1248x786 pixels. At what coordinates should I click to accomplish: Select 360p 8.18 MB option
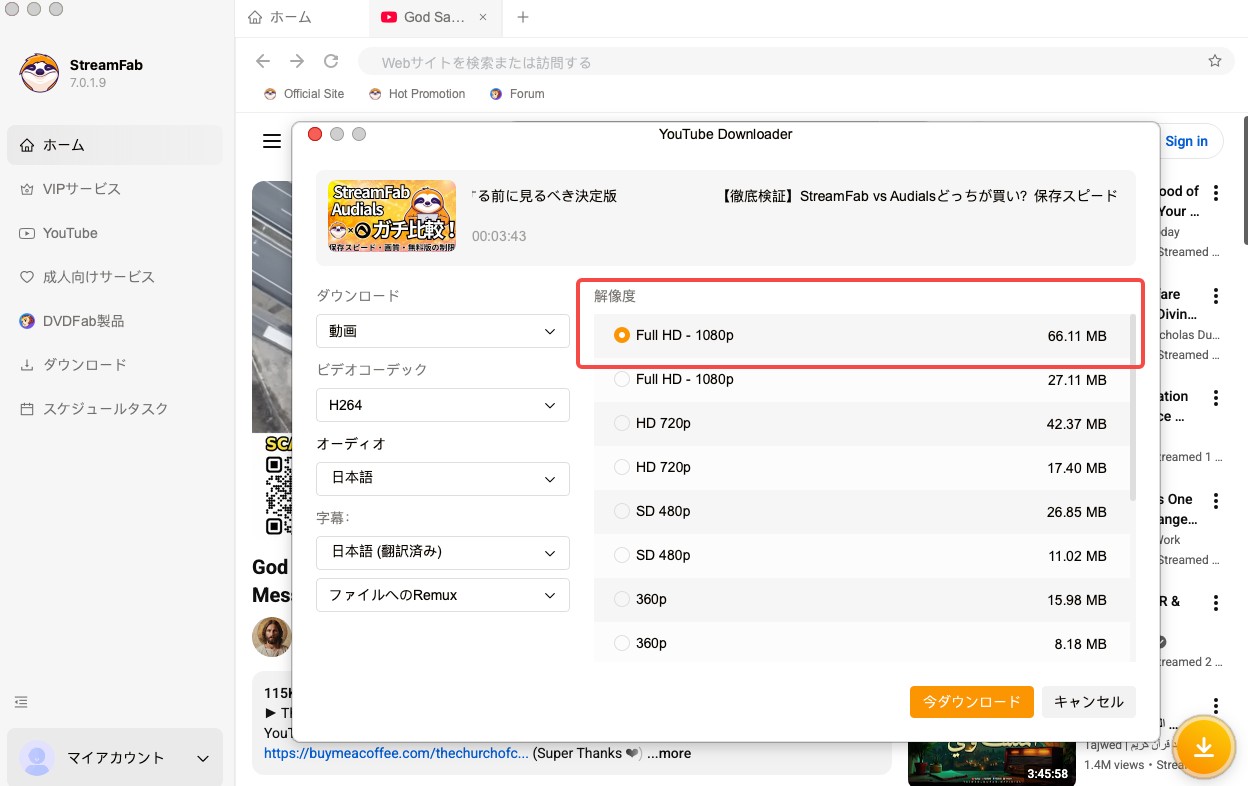(x=862, y=643)
